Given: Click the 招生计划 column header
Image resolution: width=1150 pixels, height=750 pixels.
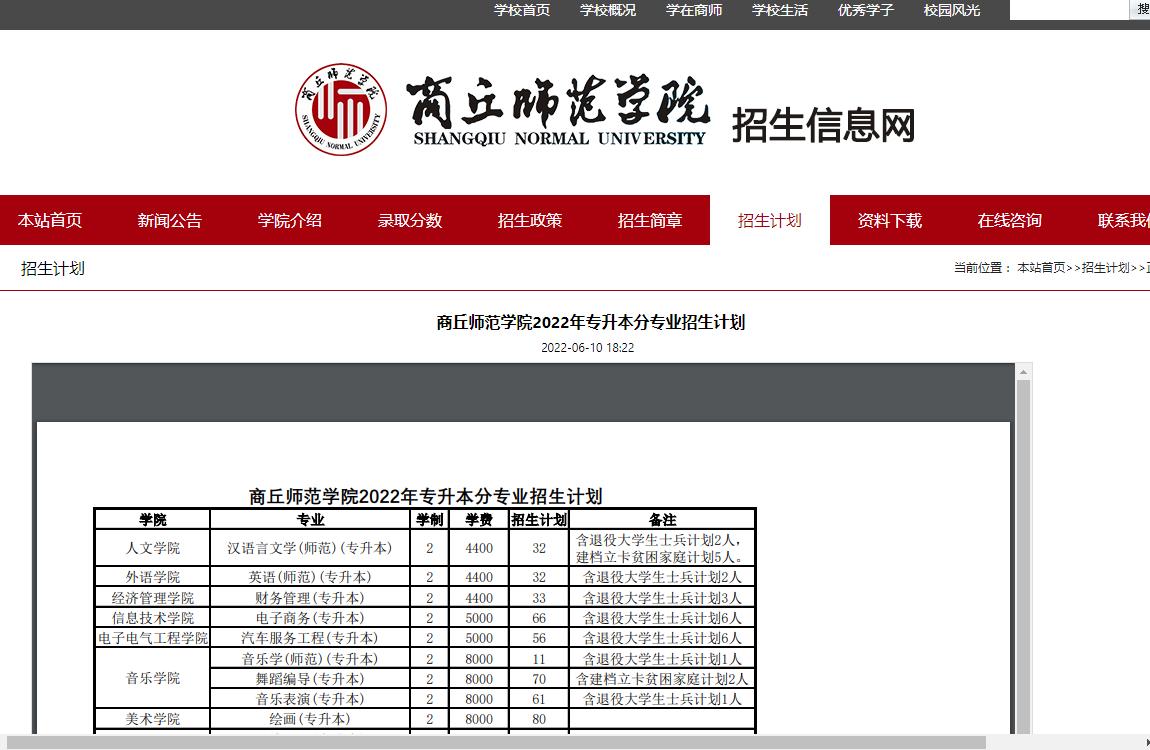Looking at the screenshot, I should 539,519.
